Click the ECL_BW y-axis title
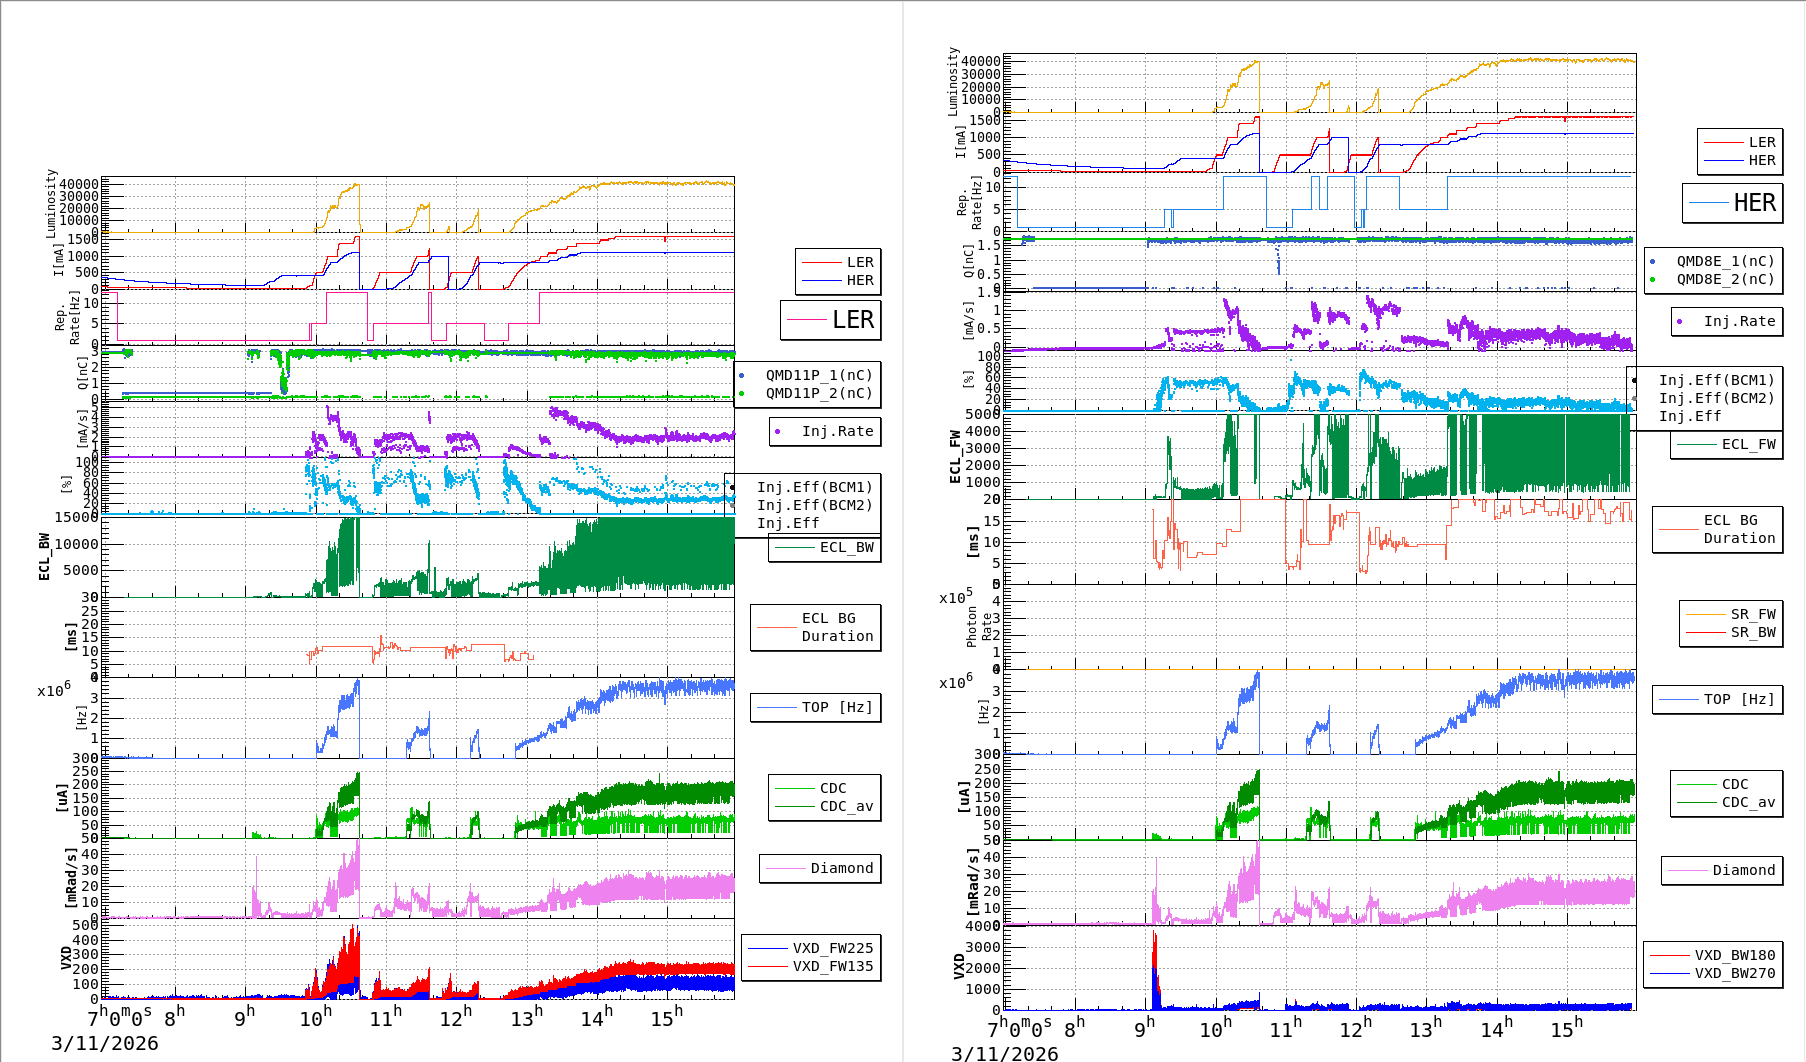 tap(44, 556)
